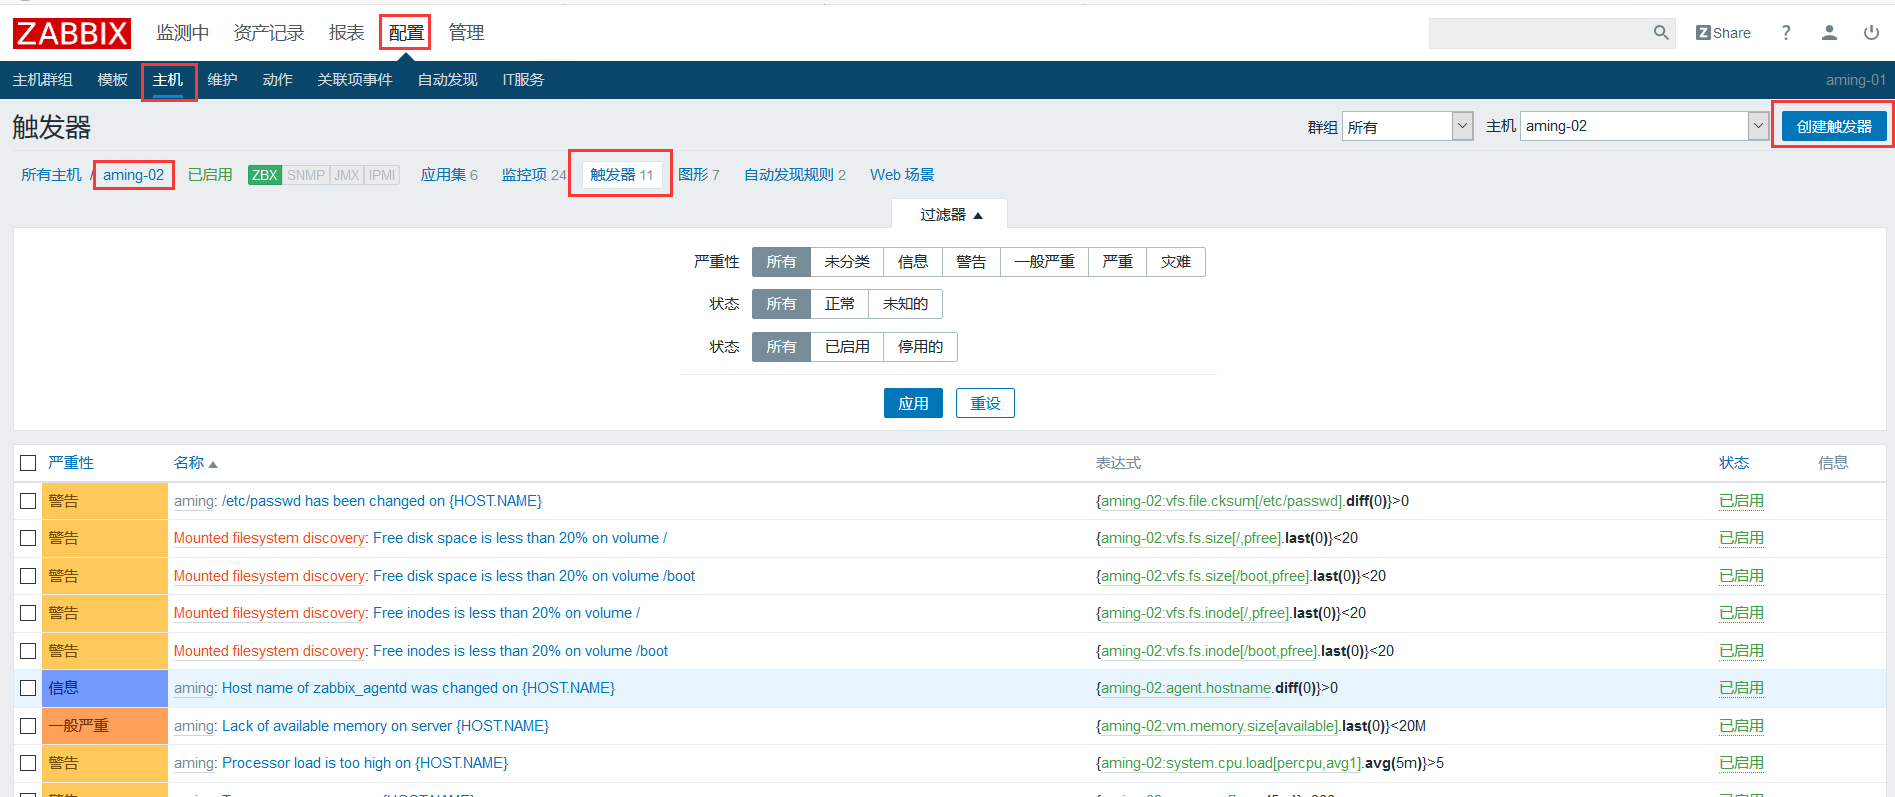Open the Items 24 tab
1895x797 pixels.
(x=534, y=175)
